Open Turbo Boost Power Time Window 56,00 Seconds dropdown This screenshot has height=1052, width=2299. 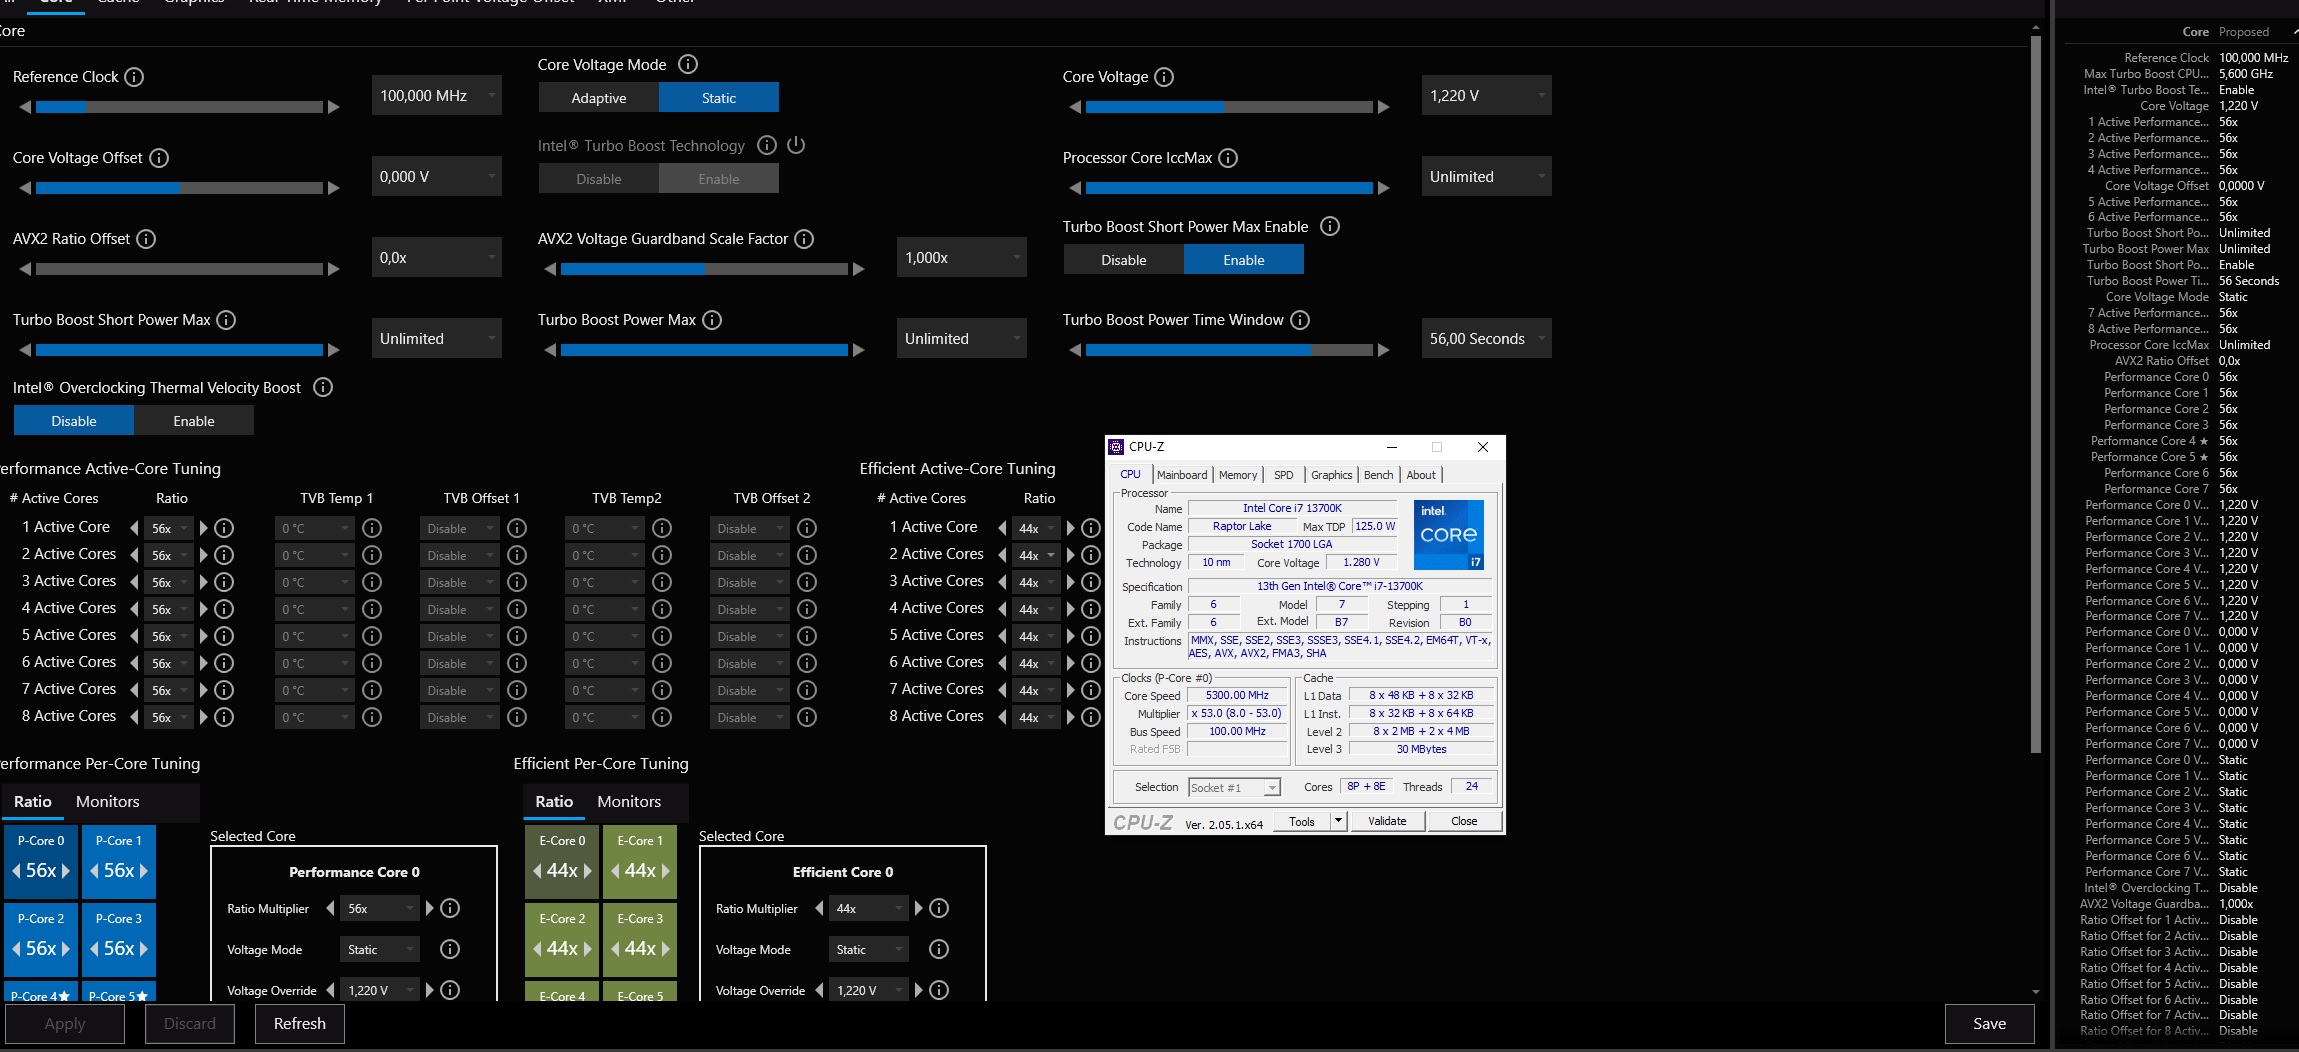1487,339
